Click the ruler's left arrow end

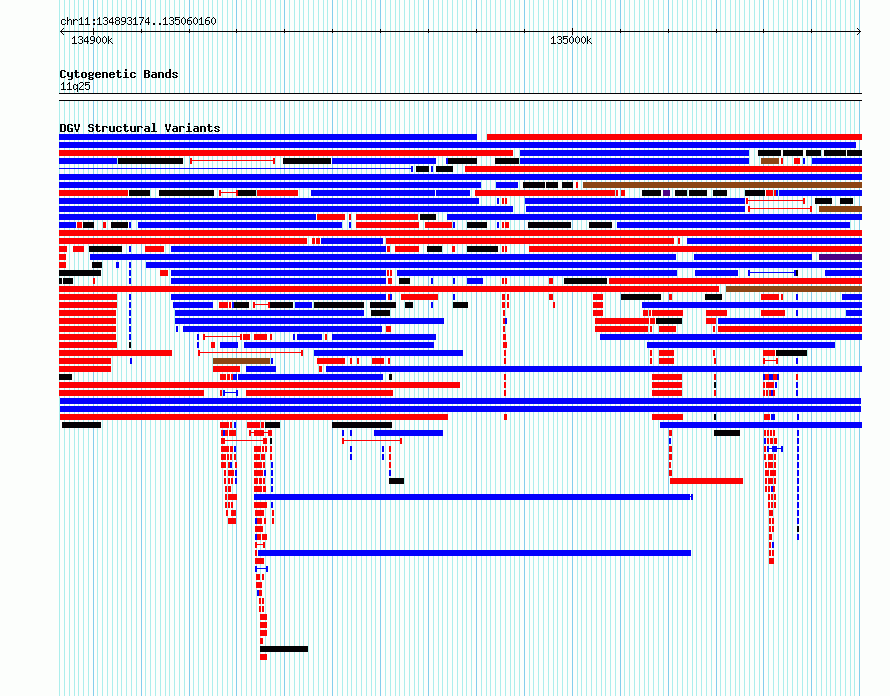62,32
